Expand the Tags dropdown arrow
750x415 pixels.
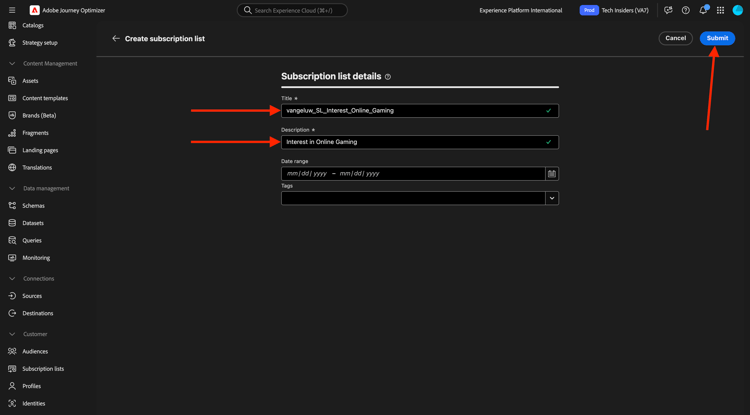pyautogui.click(x=552, y=198)
